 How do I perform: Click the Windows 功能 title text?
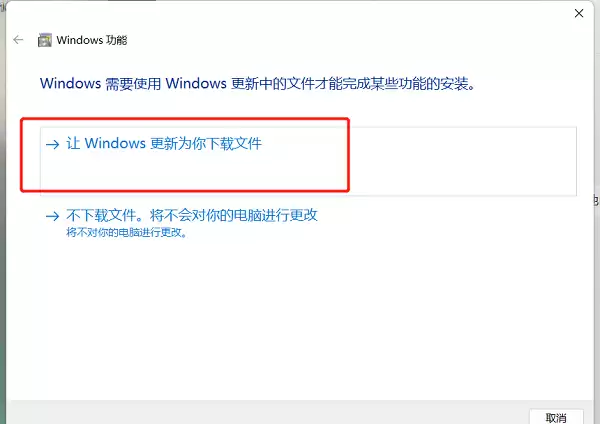point(92,40)
